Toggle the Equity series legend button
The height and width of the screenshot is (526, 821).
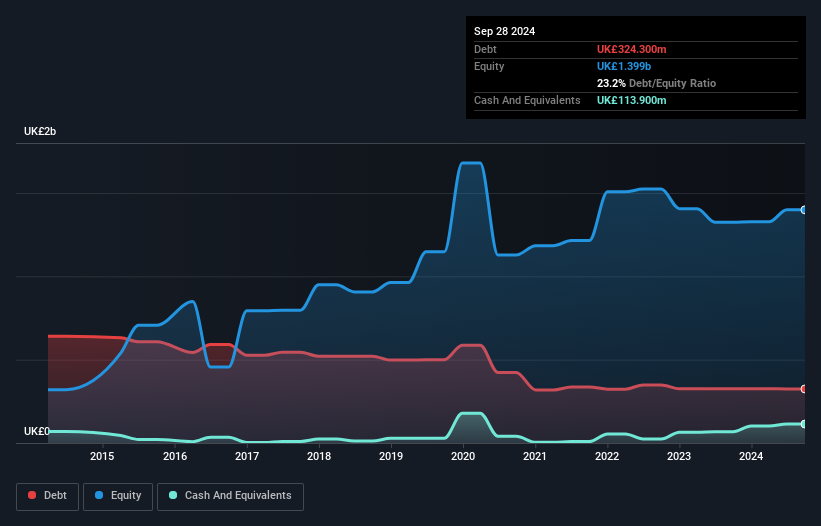pyautogui.click(x=118, y=496)
